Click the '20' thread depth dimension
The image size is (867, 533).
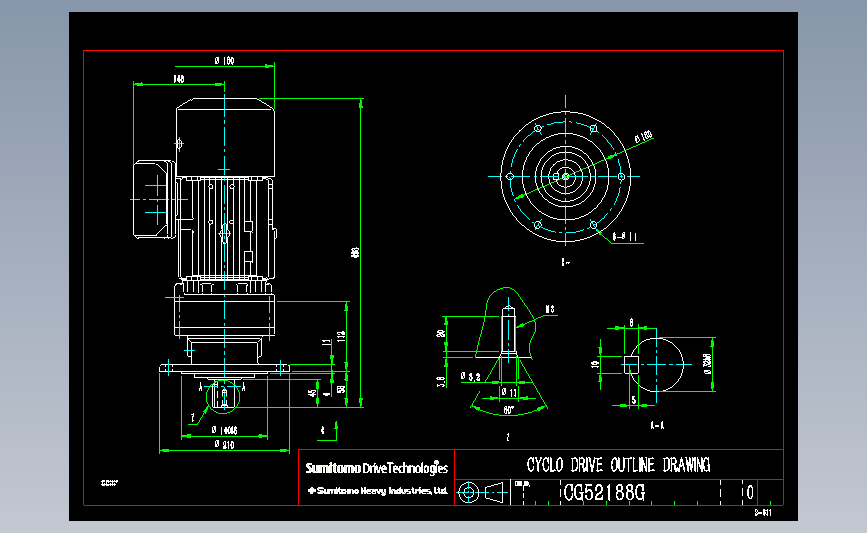click(x=441, y=333)
